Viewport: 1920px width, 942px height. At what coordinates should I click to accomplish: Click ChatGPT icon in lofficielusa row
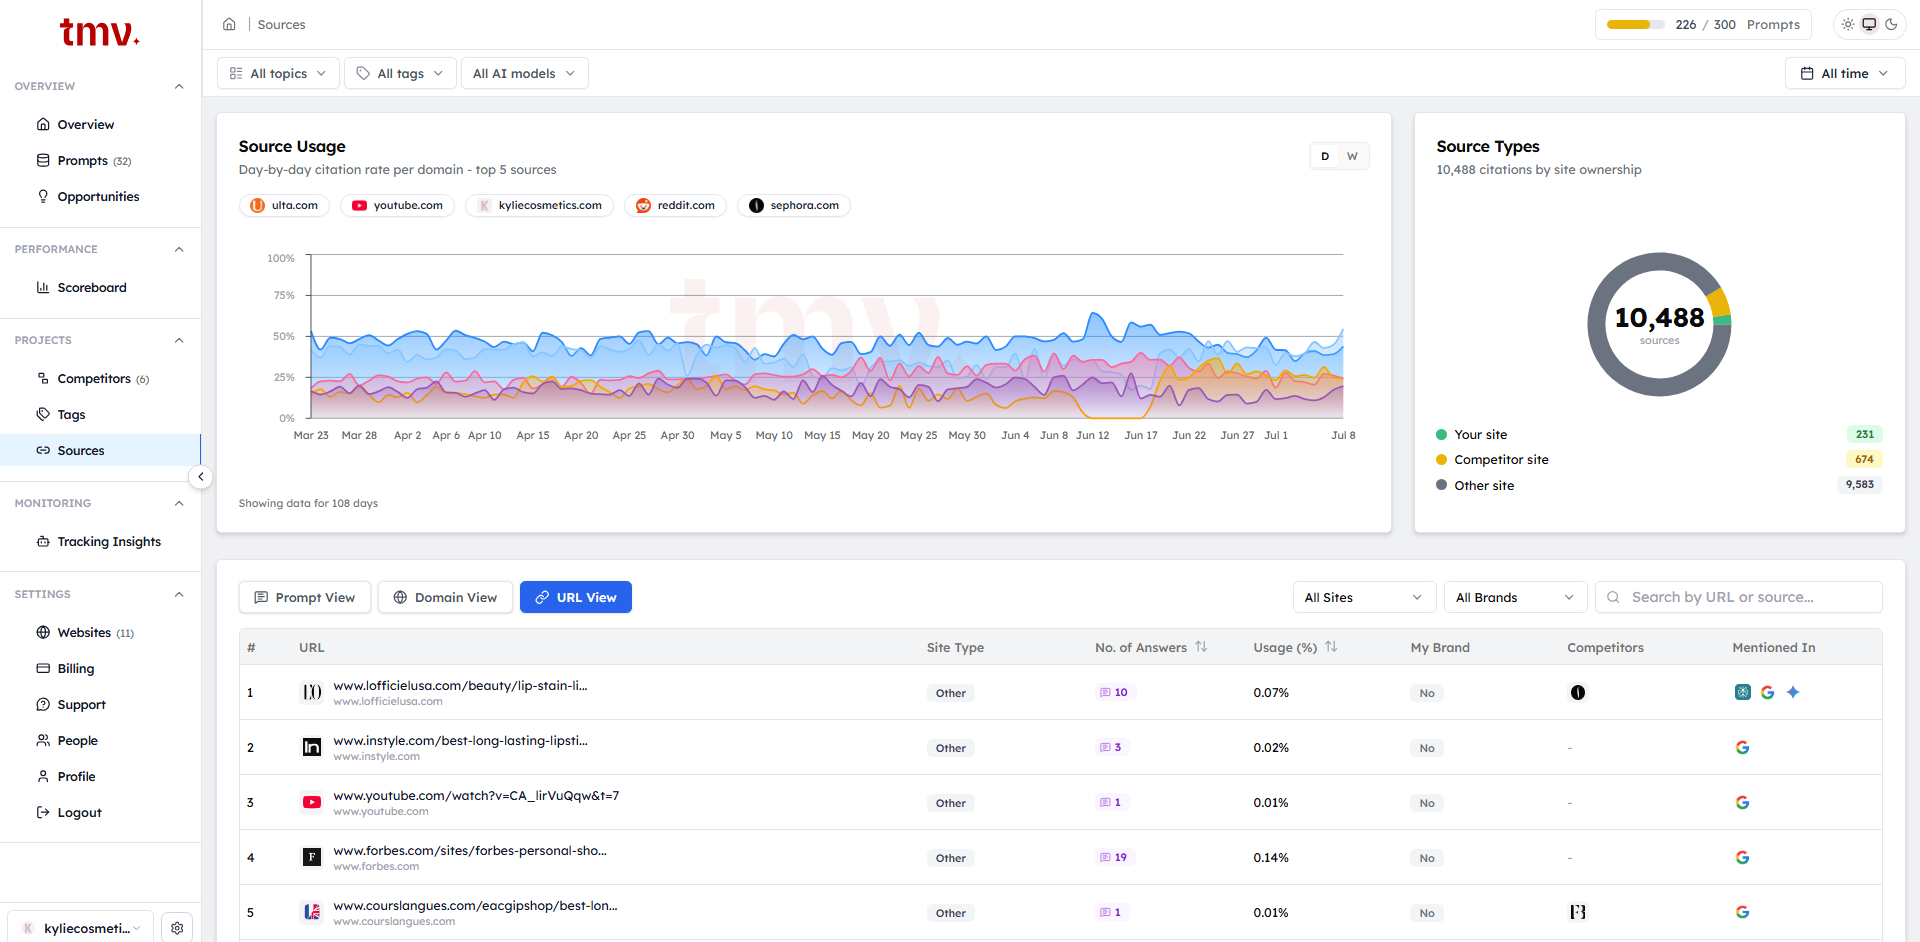coord(1743,692)
